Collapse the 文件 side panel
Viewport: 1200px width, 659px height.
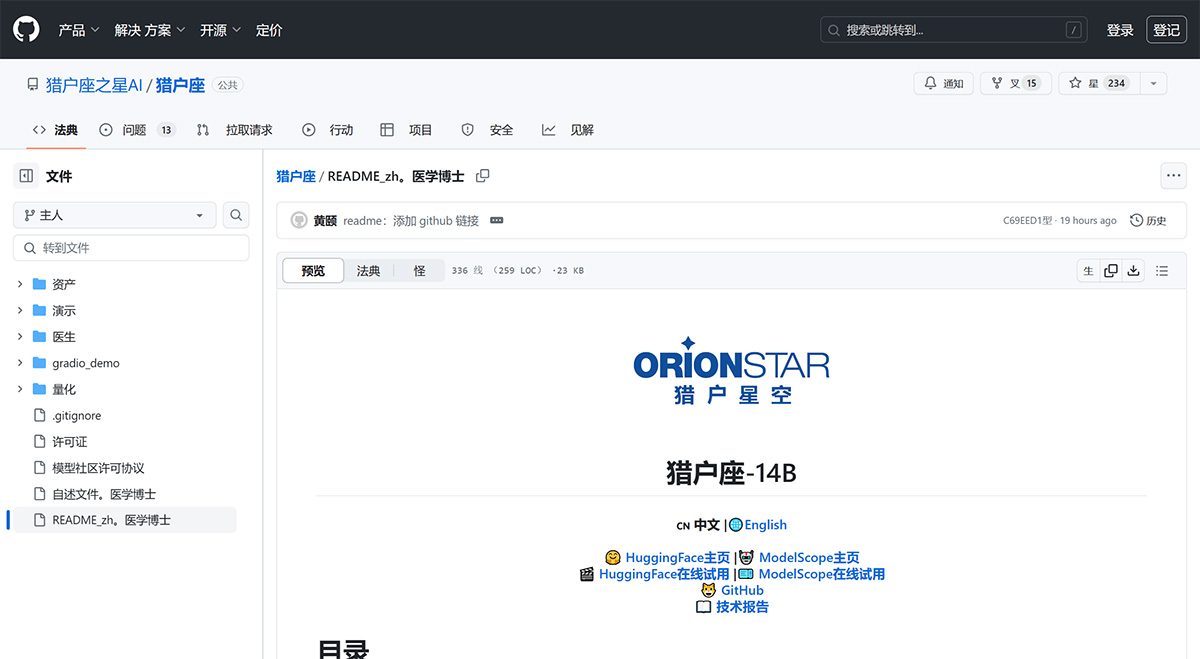click(x=25, y=175)
